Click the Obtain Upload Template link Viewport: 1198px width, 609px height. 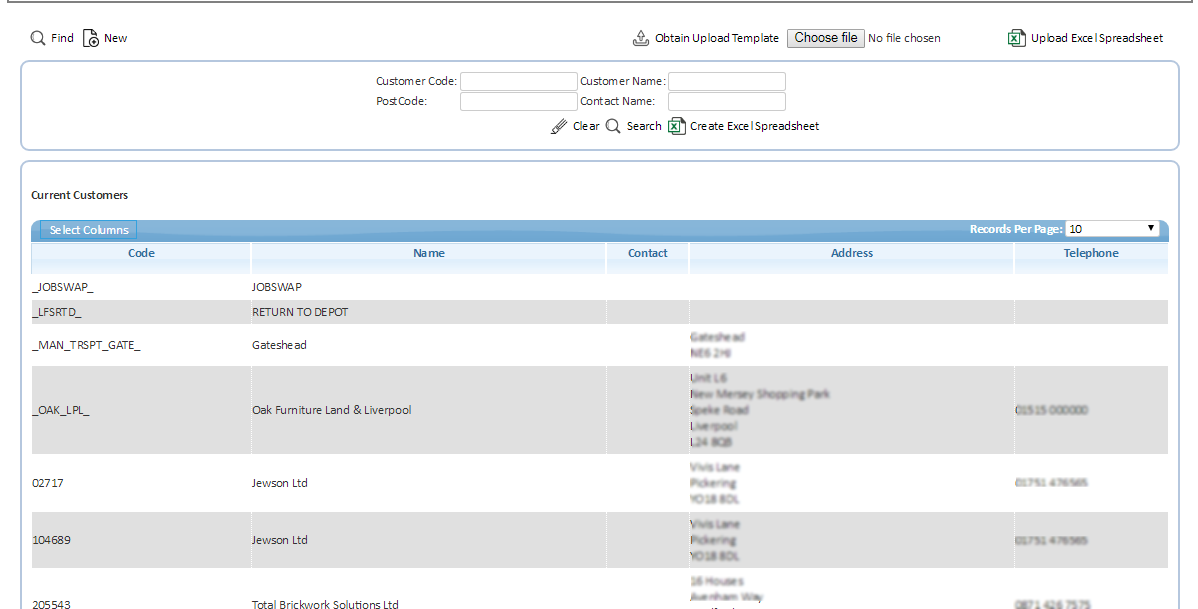717,38
